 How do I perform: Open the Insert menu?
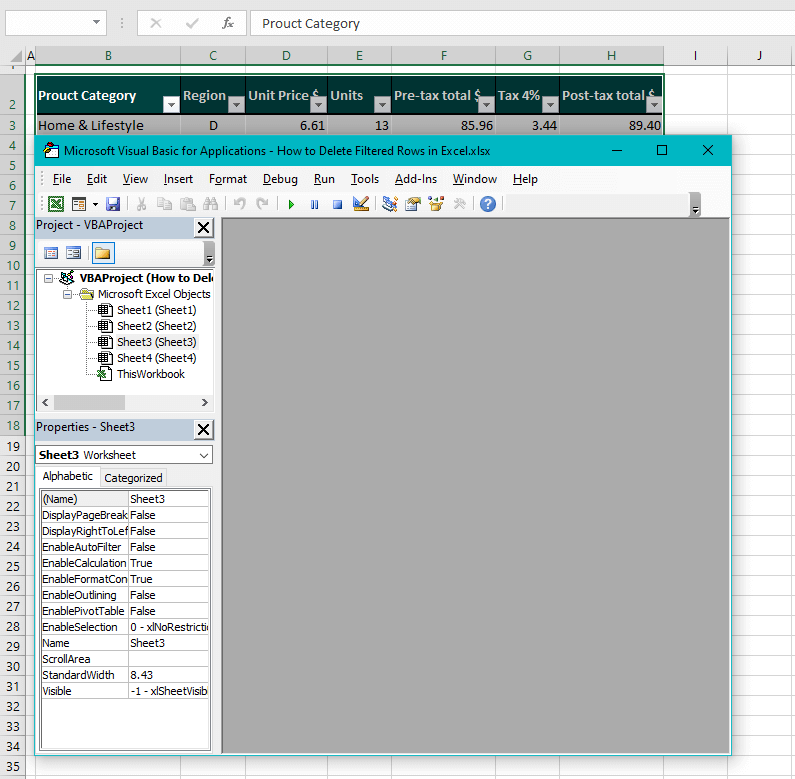178,179
